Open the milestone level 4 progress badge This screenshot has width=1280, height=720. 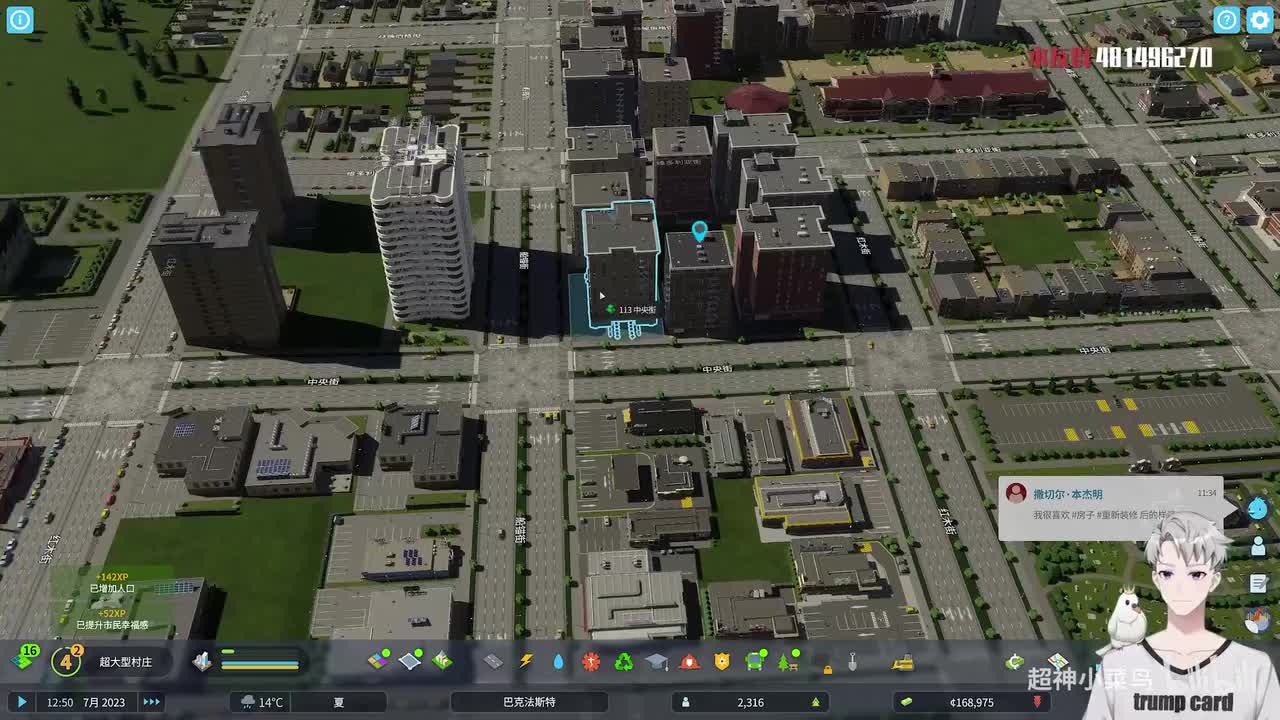click(68, 661)
